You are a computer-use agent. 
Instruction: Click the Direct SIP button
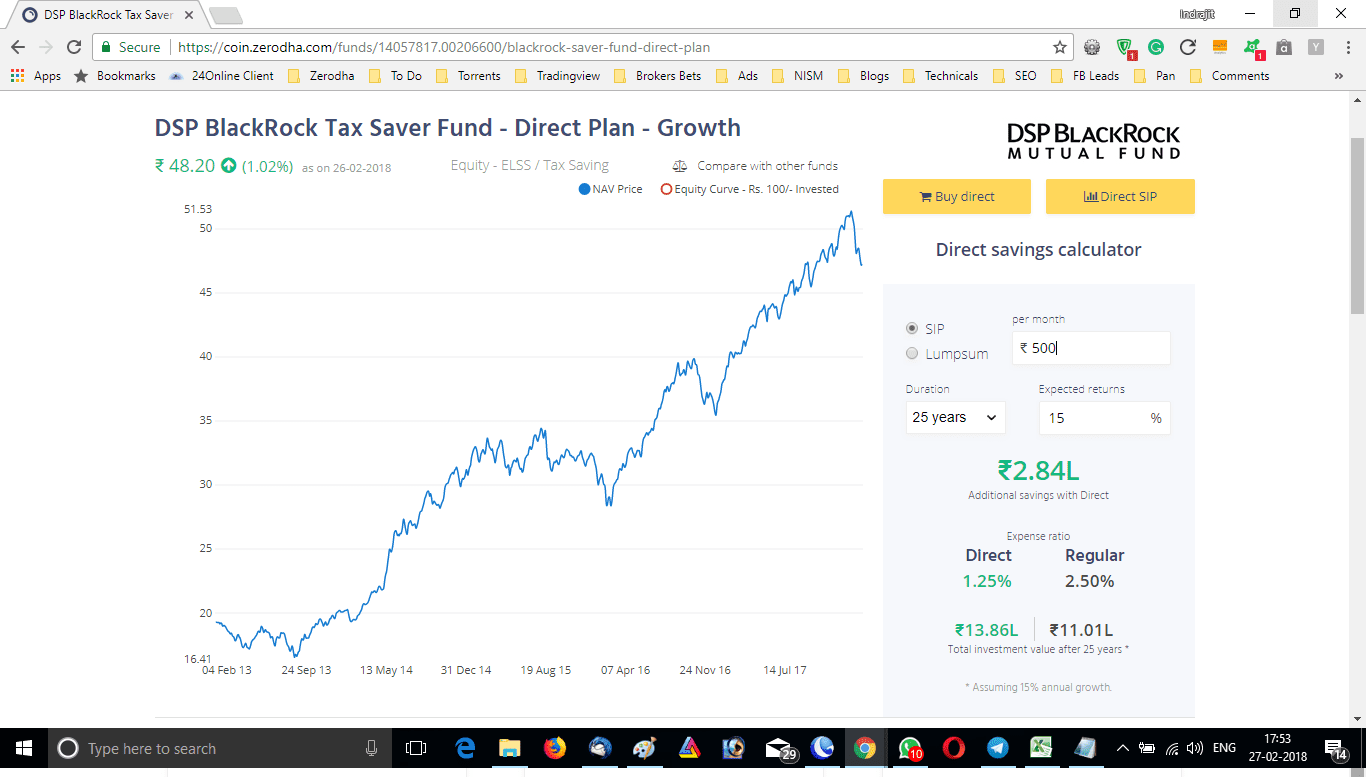pyautogui.click(x=1120, y=197)
